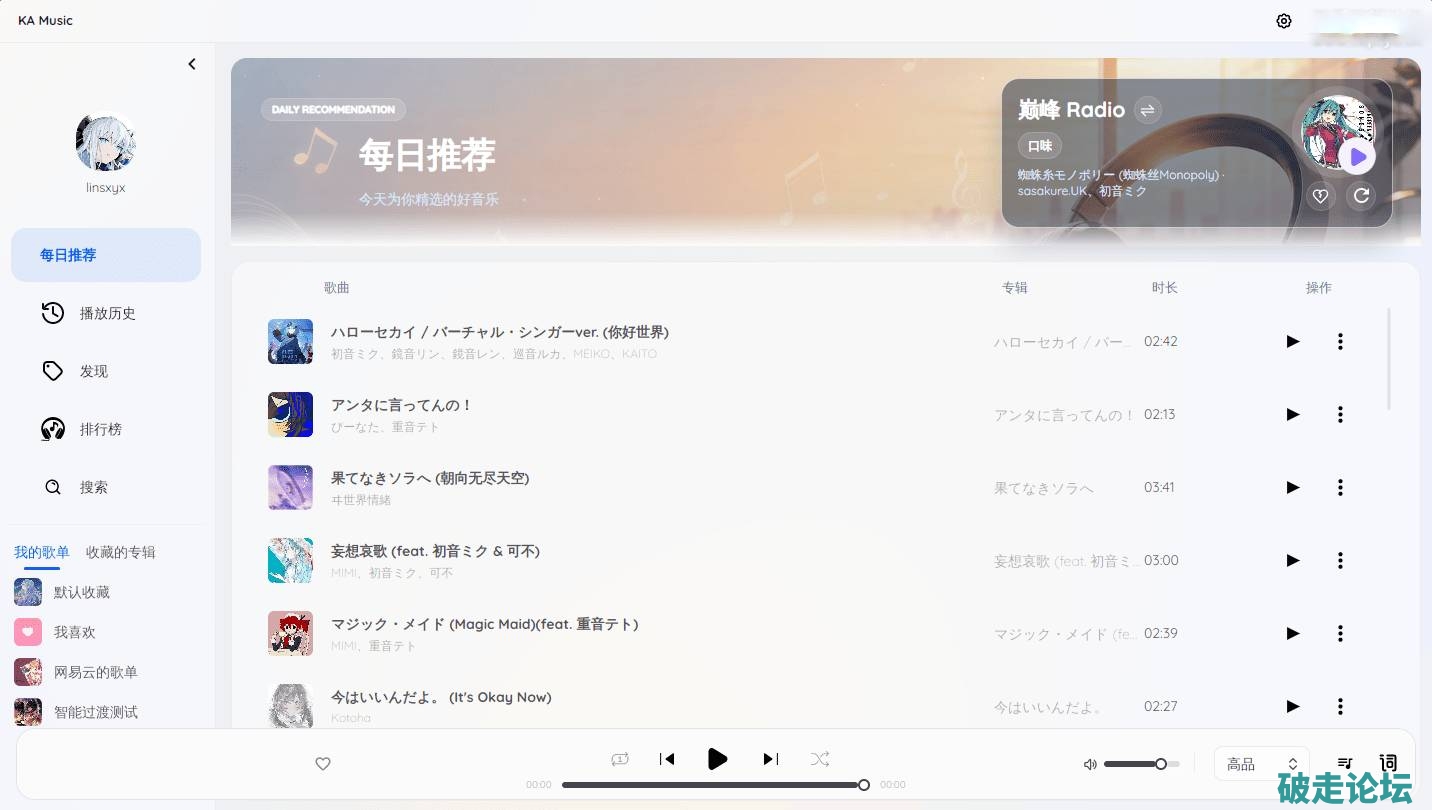
Task: Collapse the sidebar with the chevron arrow
Action: point(192,64)
